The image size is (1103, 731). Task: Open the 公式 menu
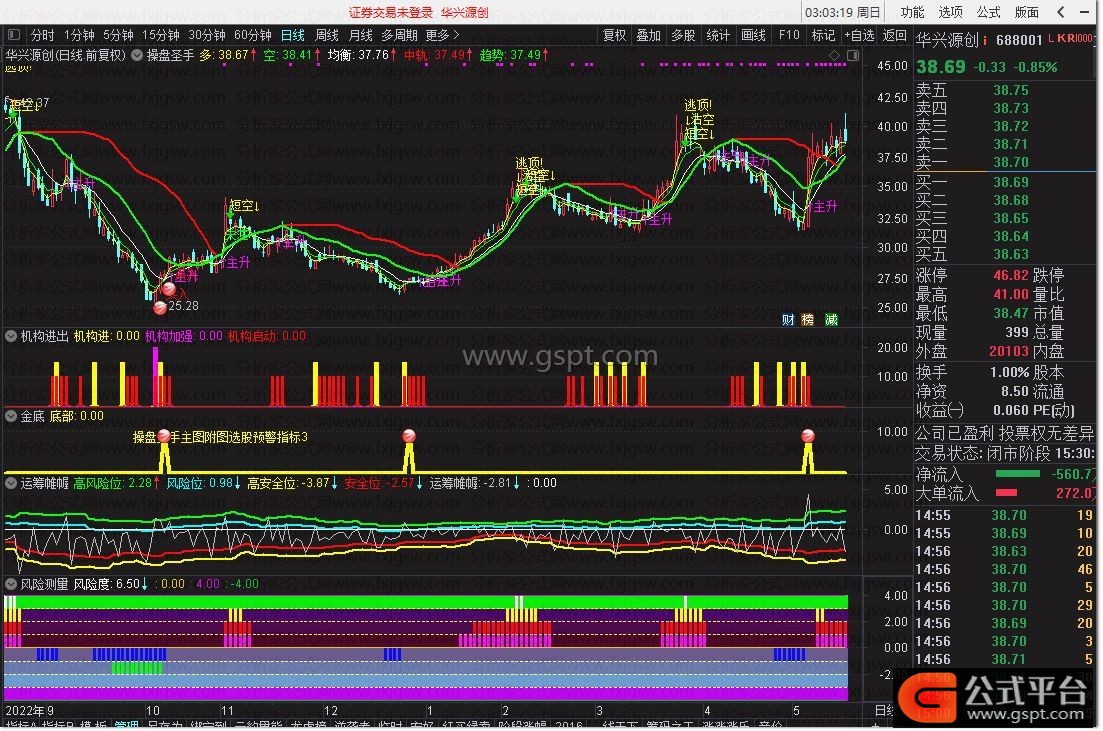point(988,12)
